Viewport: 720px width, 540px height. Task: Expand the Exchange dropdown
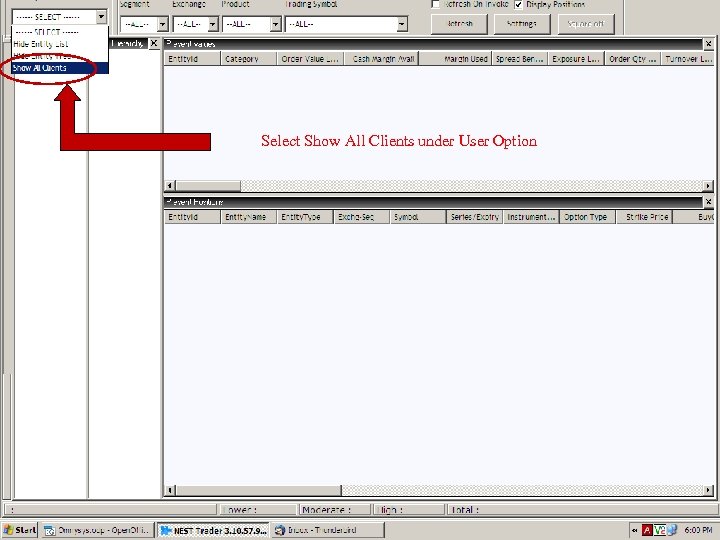213,24
